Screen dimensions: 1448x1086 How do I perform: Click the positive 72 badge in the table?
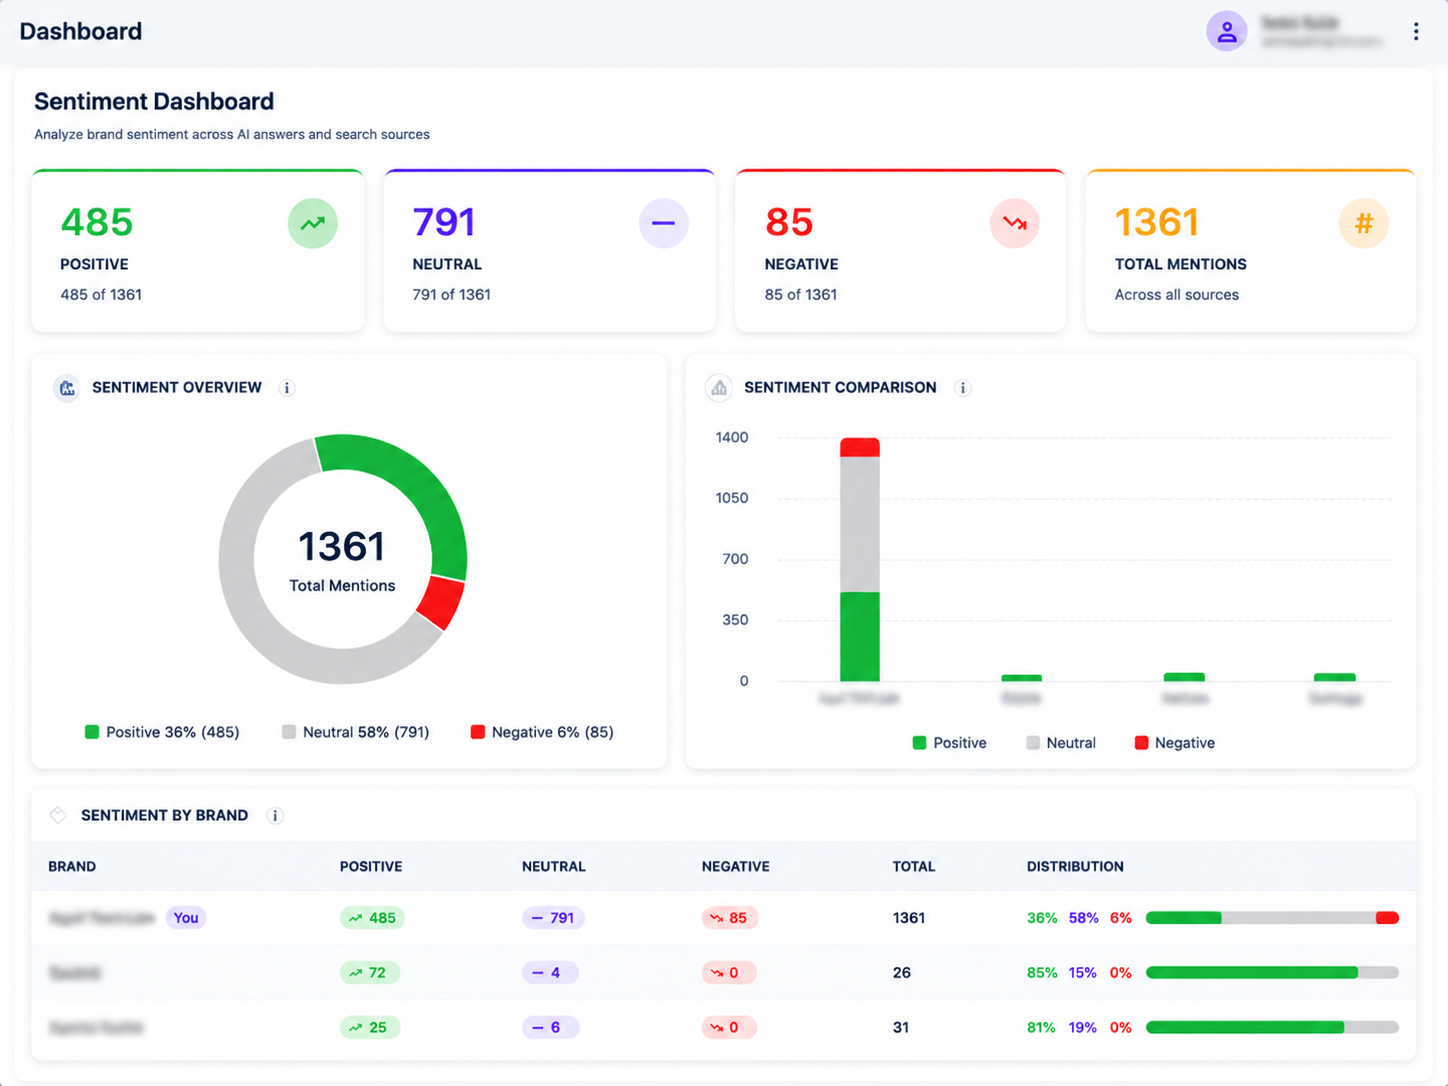[x=369, y=973]
